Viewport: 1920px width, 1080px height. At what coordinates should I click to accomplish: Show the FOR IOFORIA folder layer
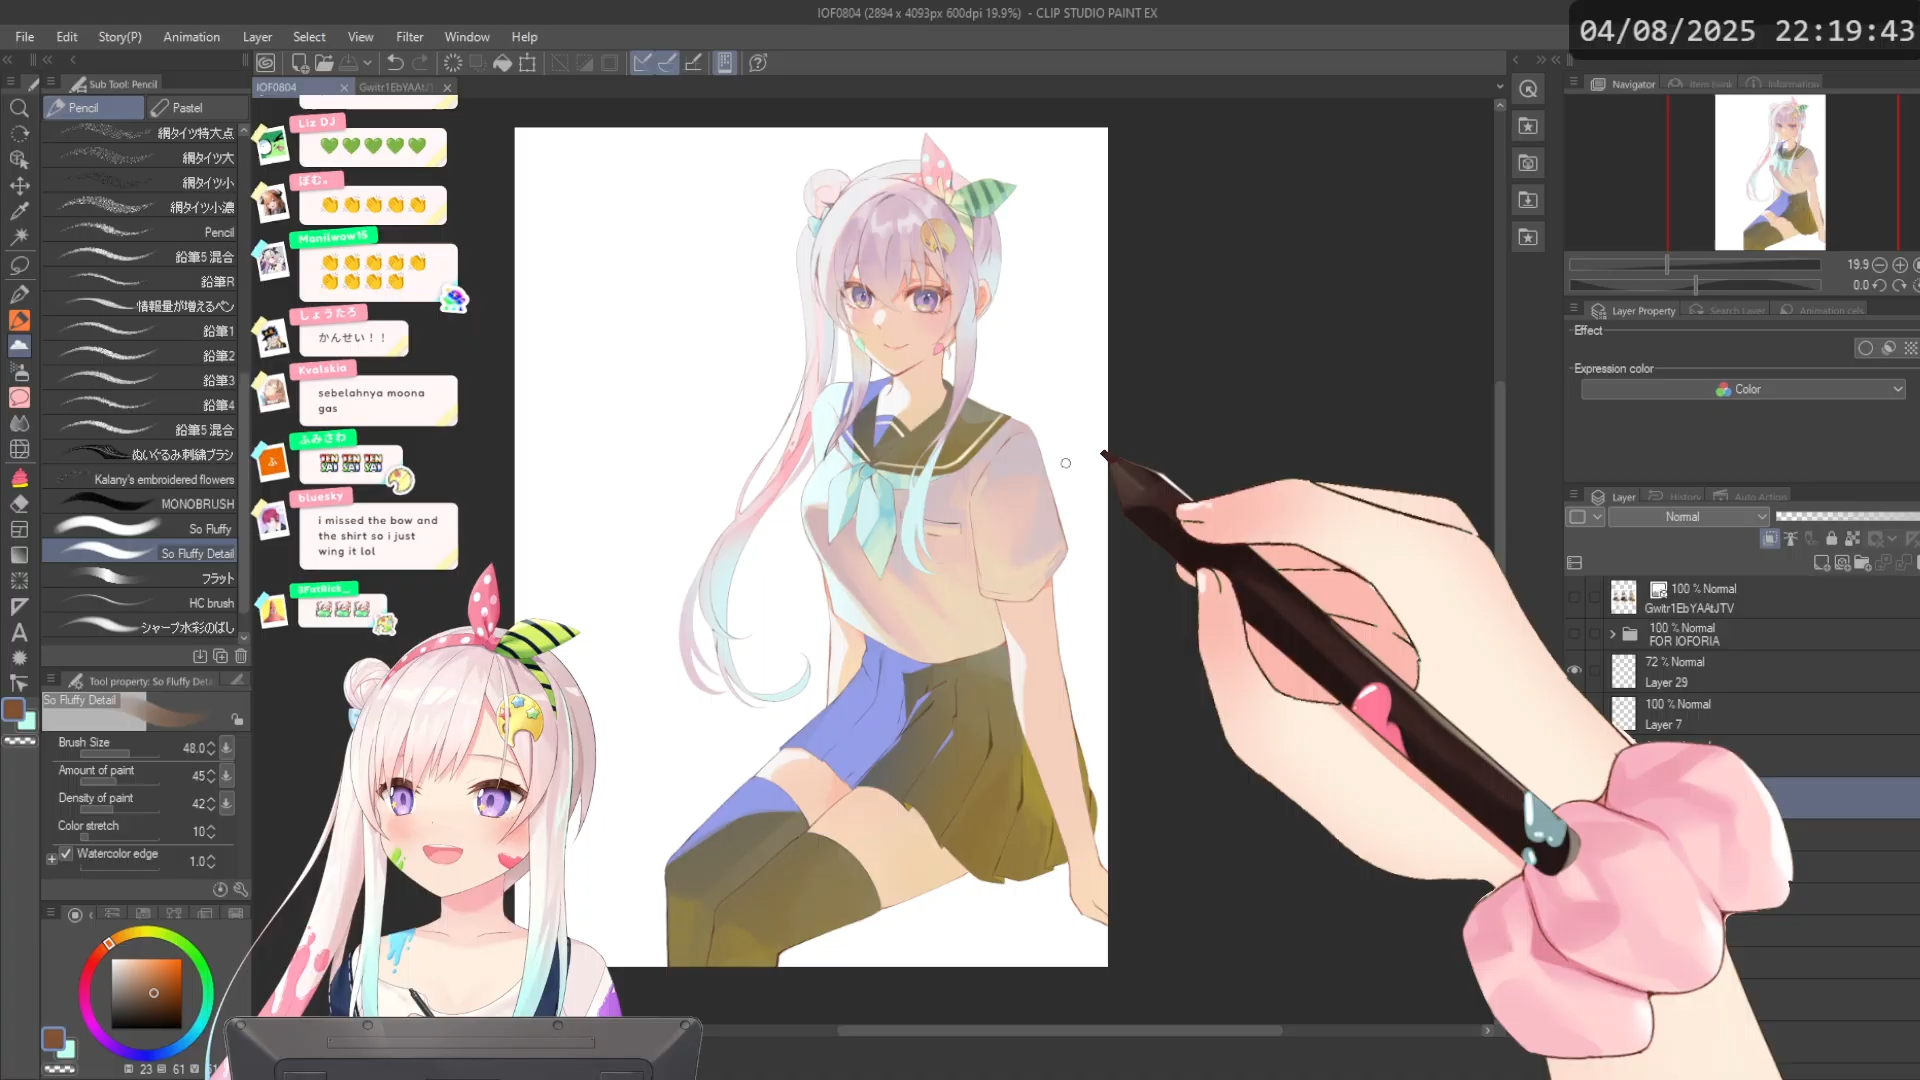coord(1574,634)
